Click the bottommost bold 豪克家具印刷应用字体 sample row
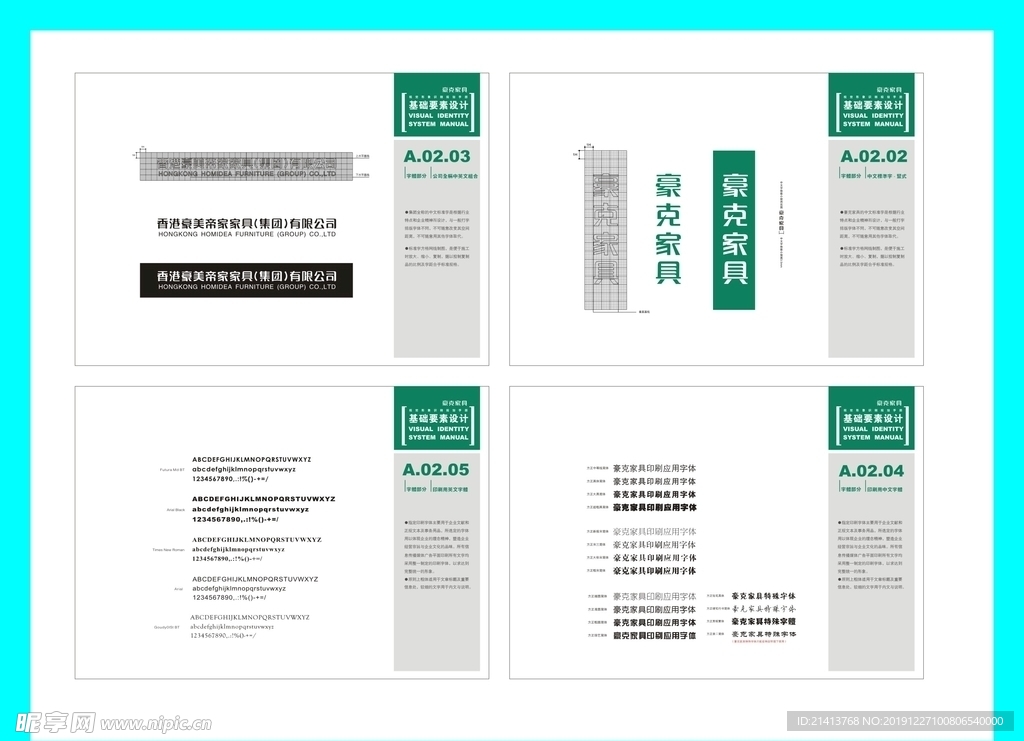Viewport: 1024px width, 741px height. coord(654,635)
